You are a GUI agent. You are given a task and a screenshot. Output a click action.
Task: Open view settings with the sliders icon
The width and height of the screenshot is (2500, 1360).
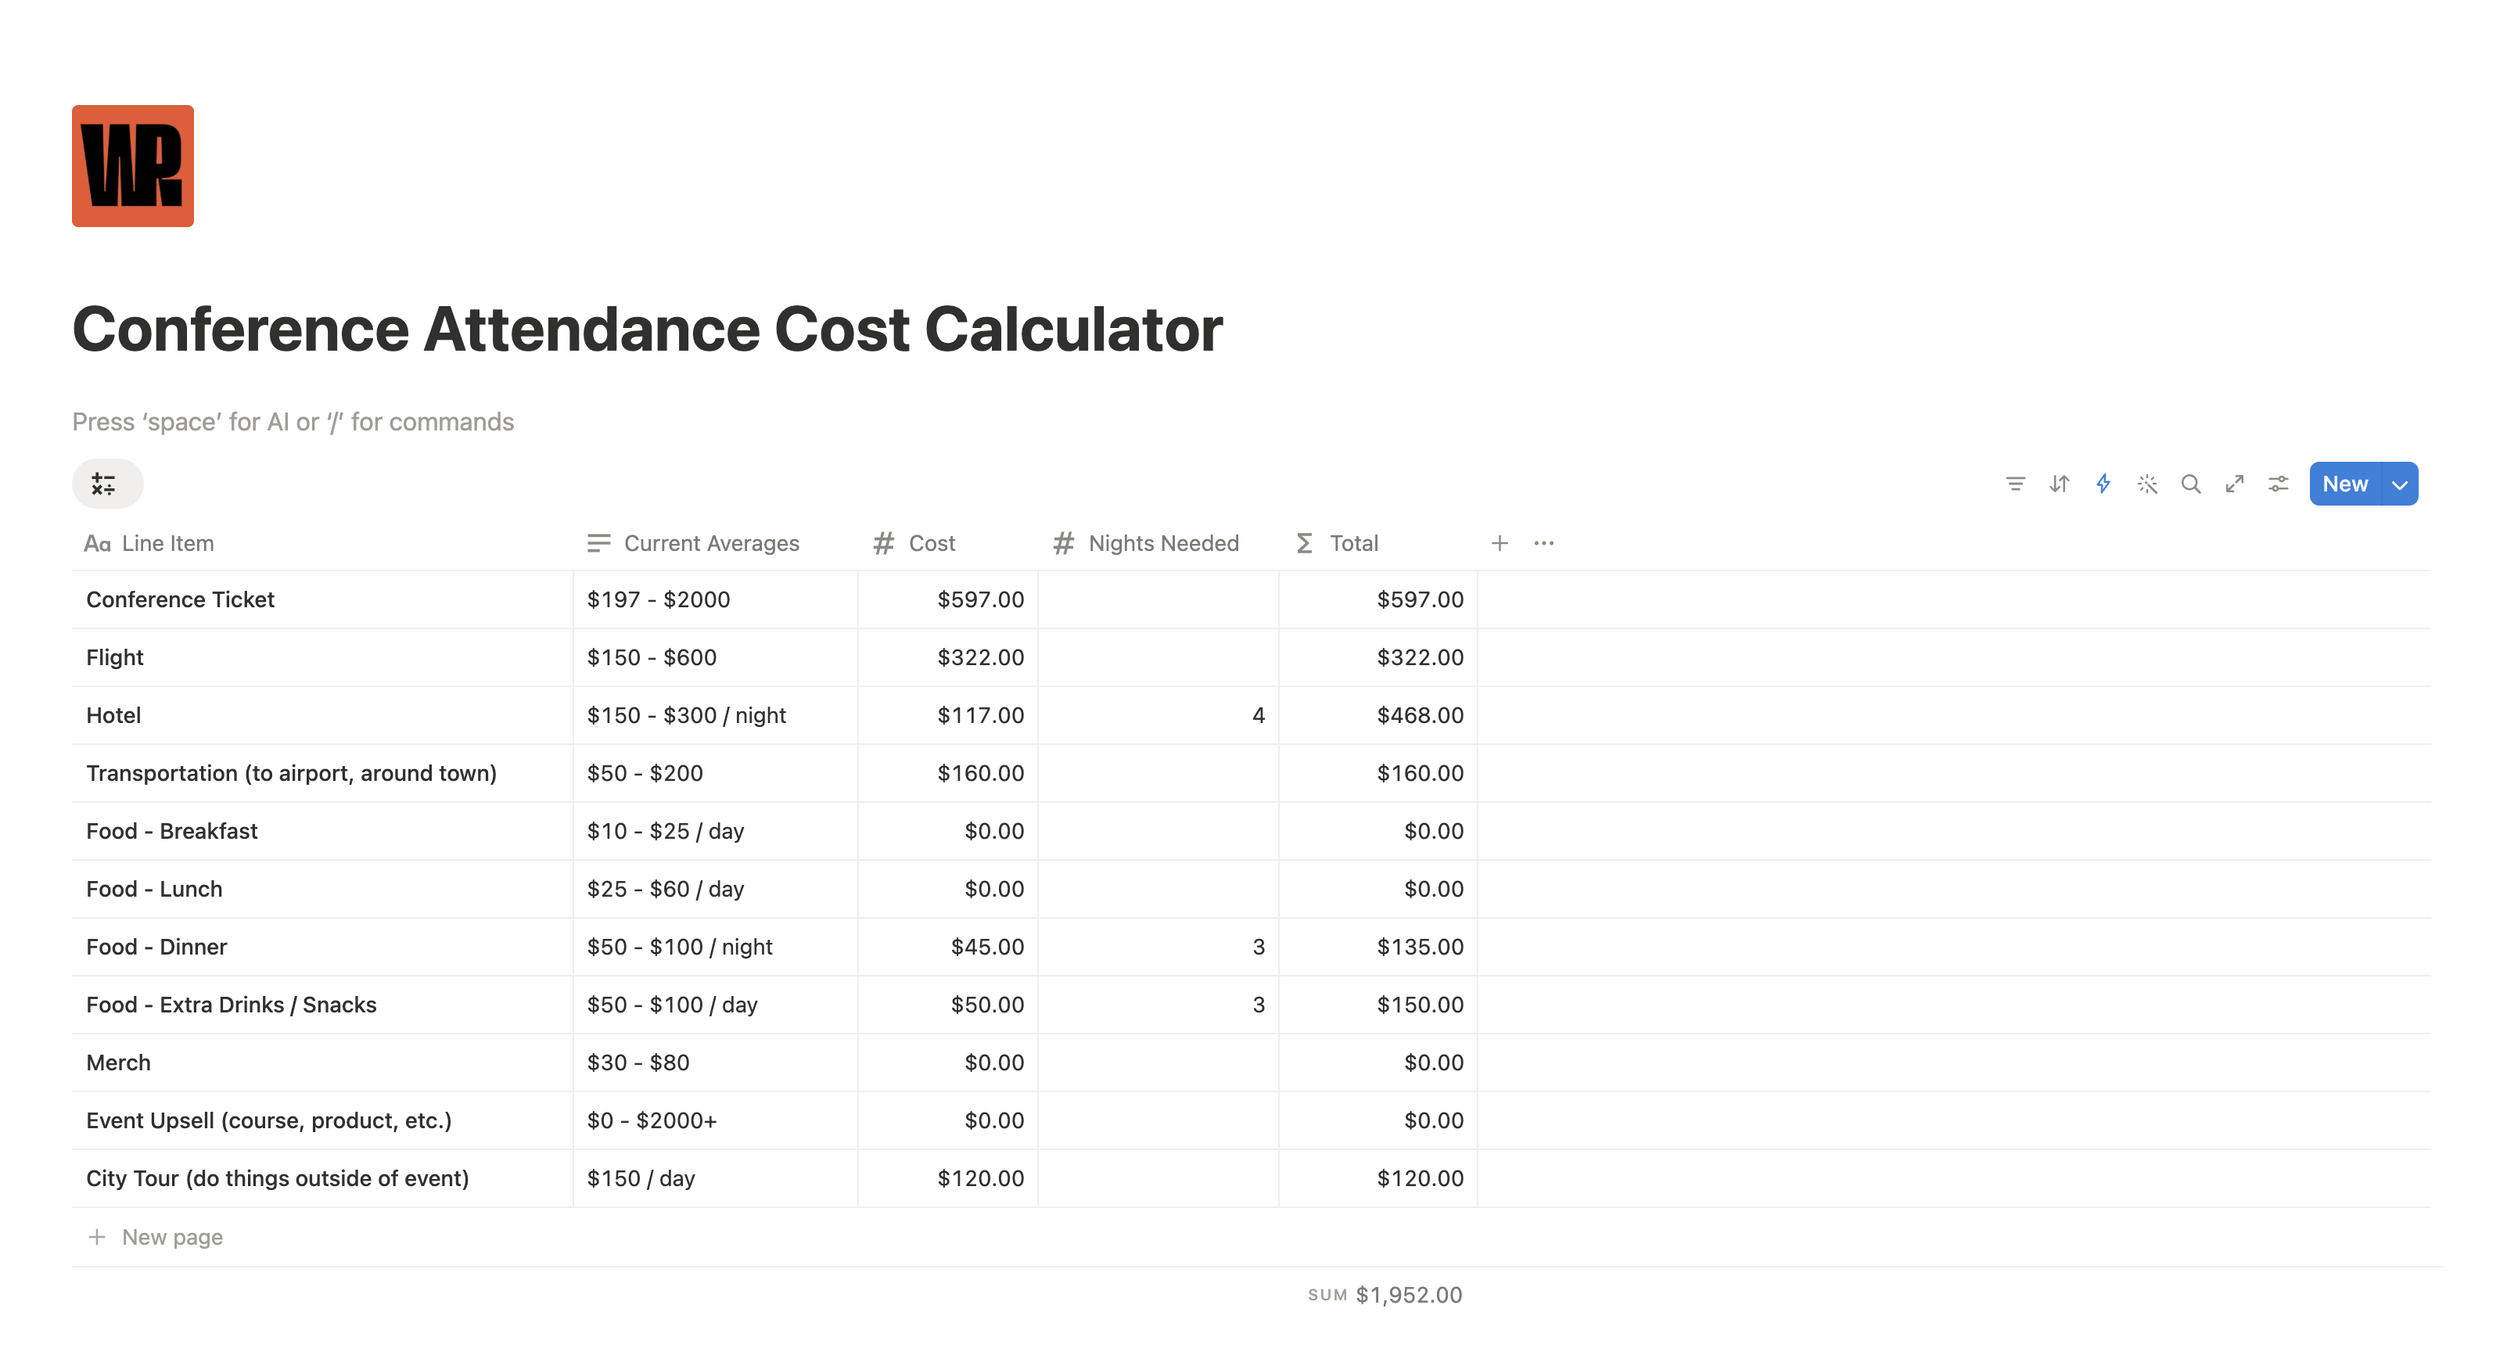click(2278, 484)
